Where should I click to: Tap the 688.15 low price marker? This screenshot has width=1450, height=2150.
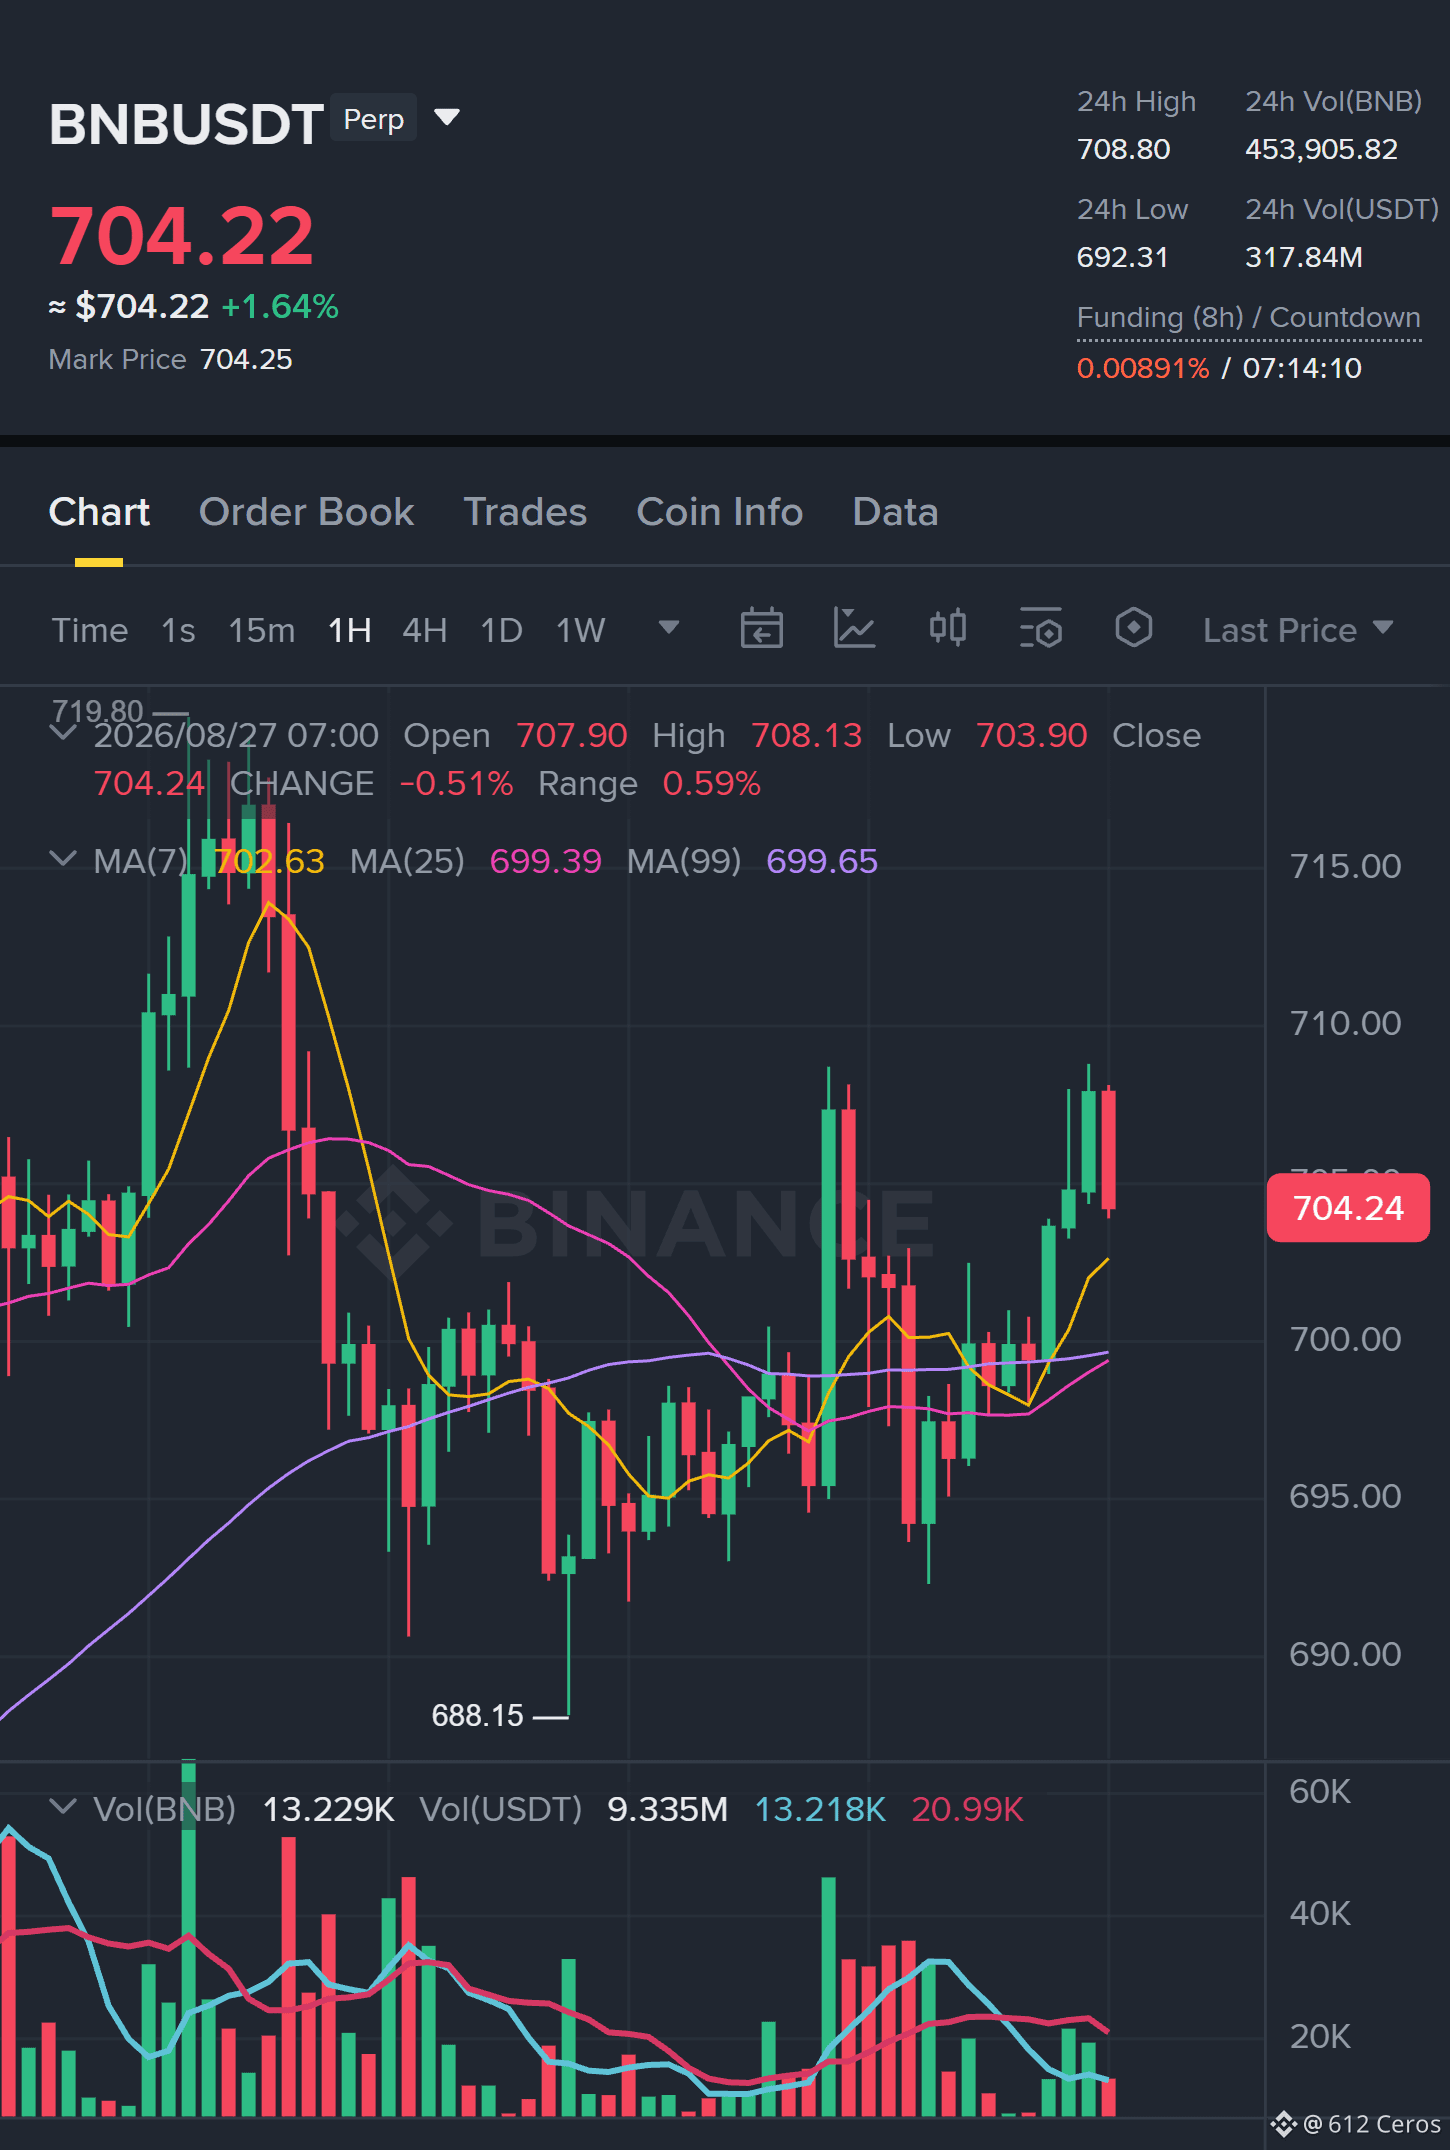478,1715
